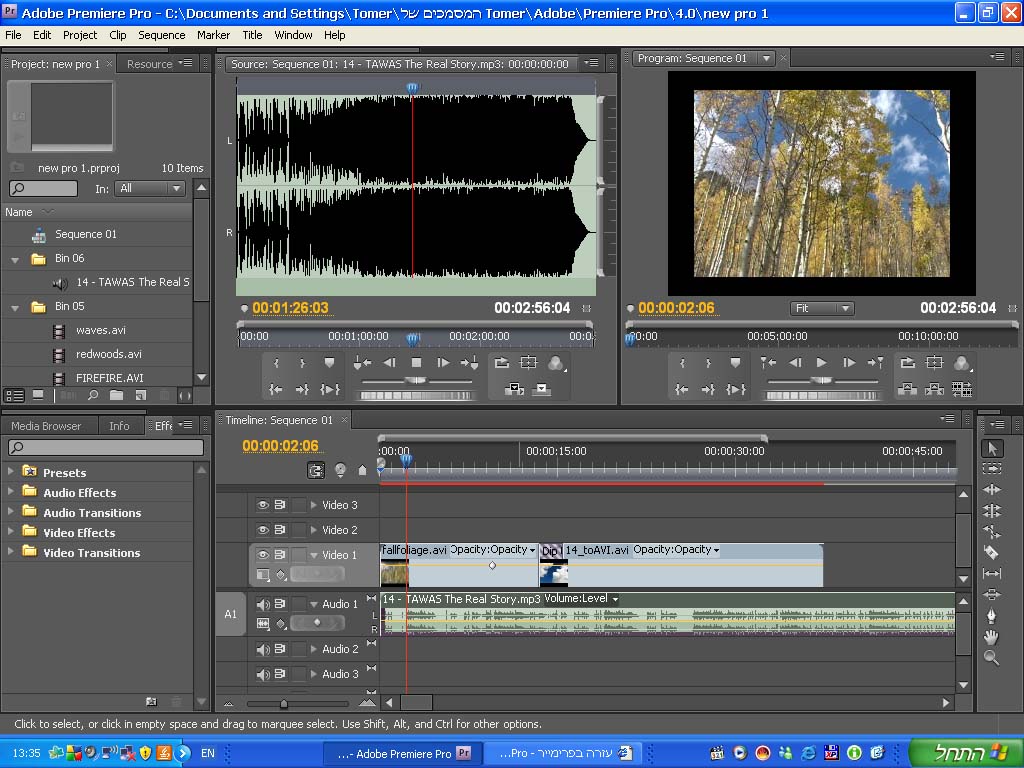Select the Pen tool in Tools panel
The image size is (1024, 768).
tap(992, 615)
